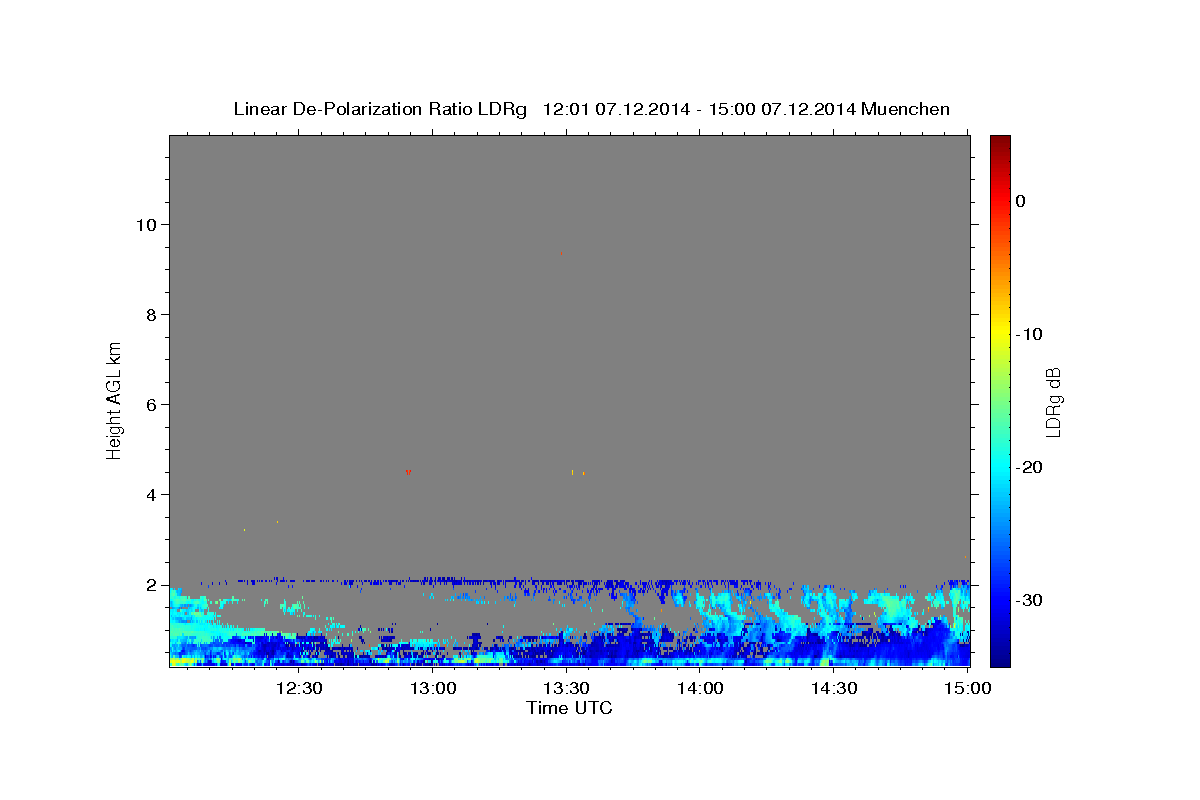
Task: Click the 'LDRg dB' colorbar label
Action: tap(1052, 402)
